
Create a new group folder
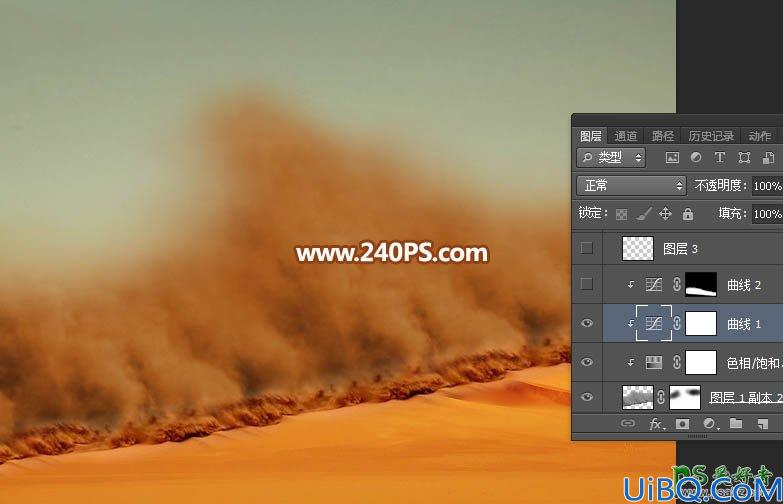coord(736,424)
